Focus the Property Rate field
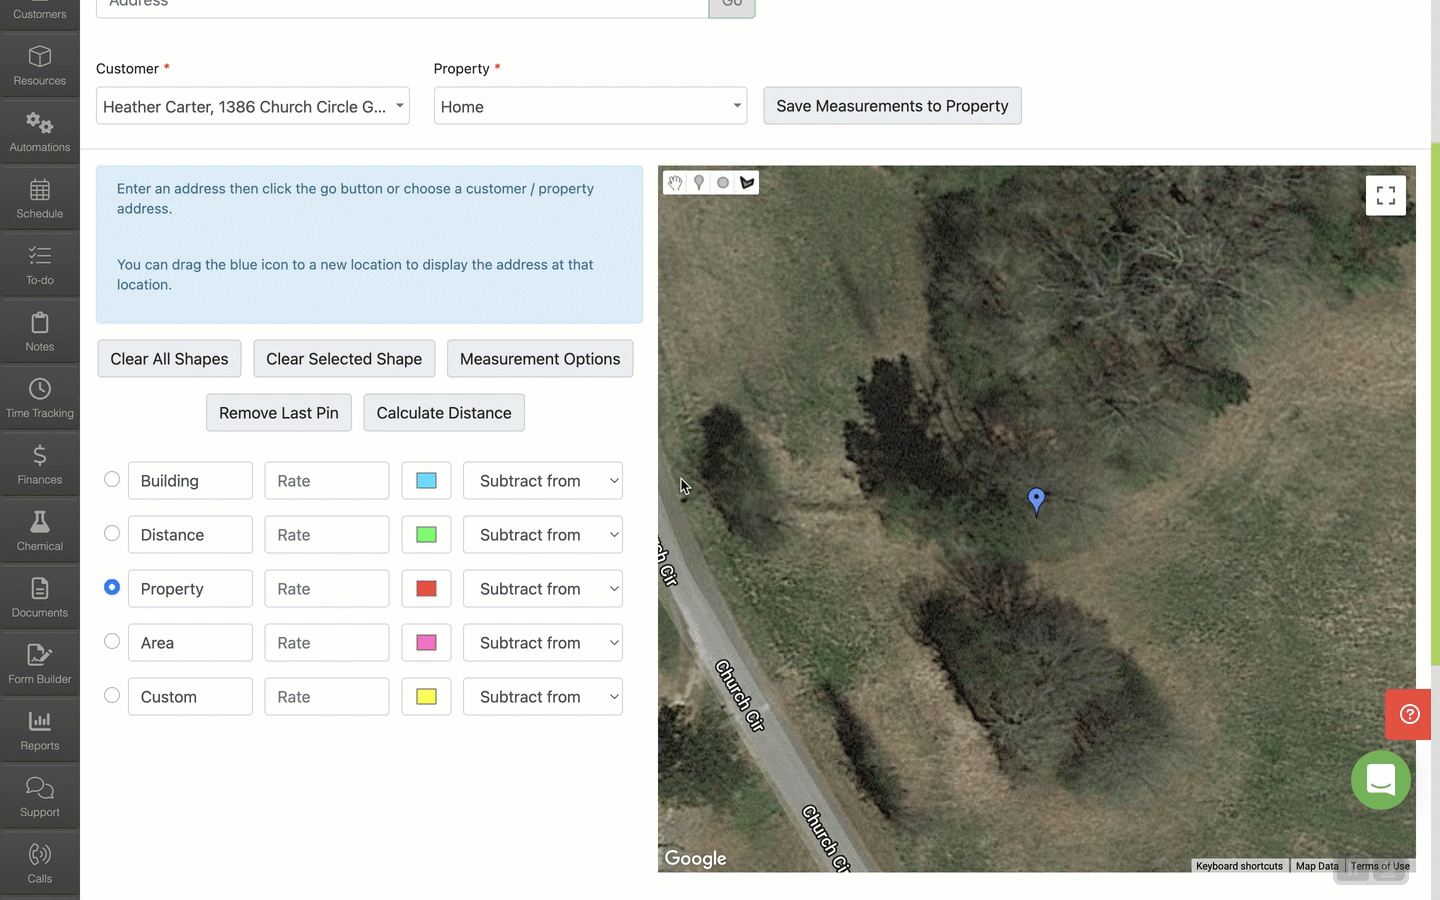The image size is (1440, 900). coord(327,589)
